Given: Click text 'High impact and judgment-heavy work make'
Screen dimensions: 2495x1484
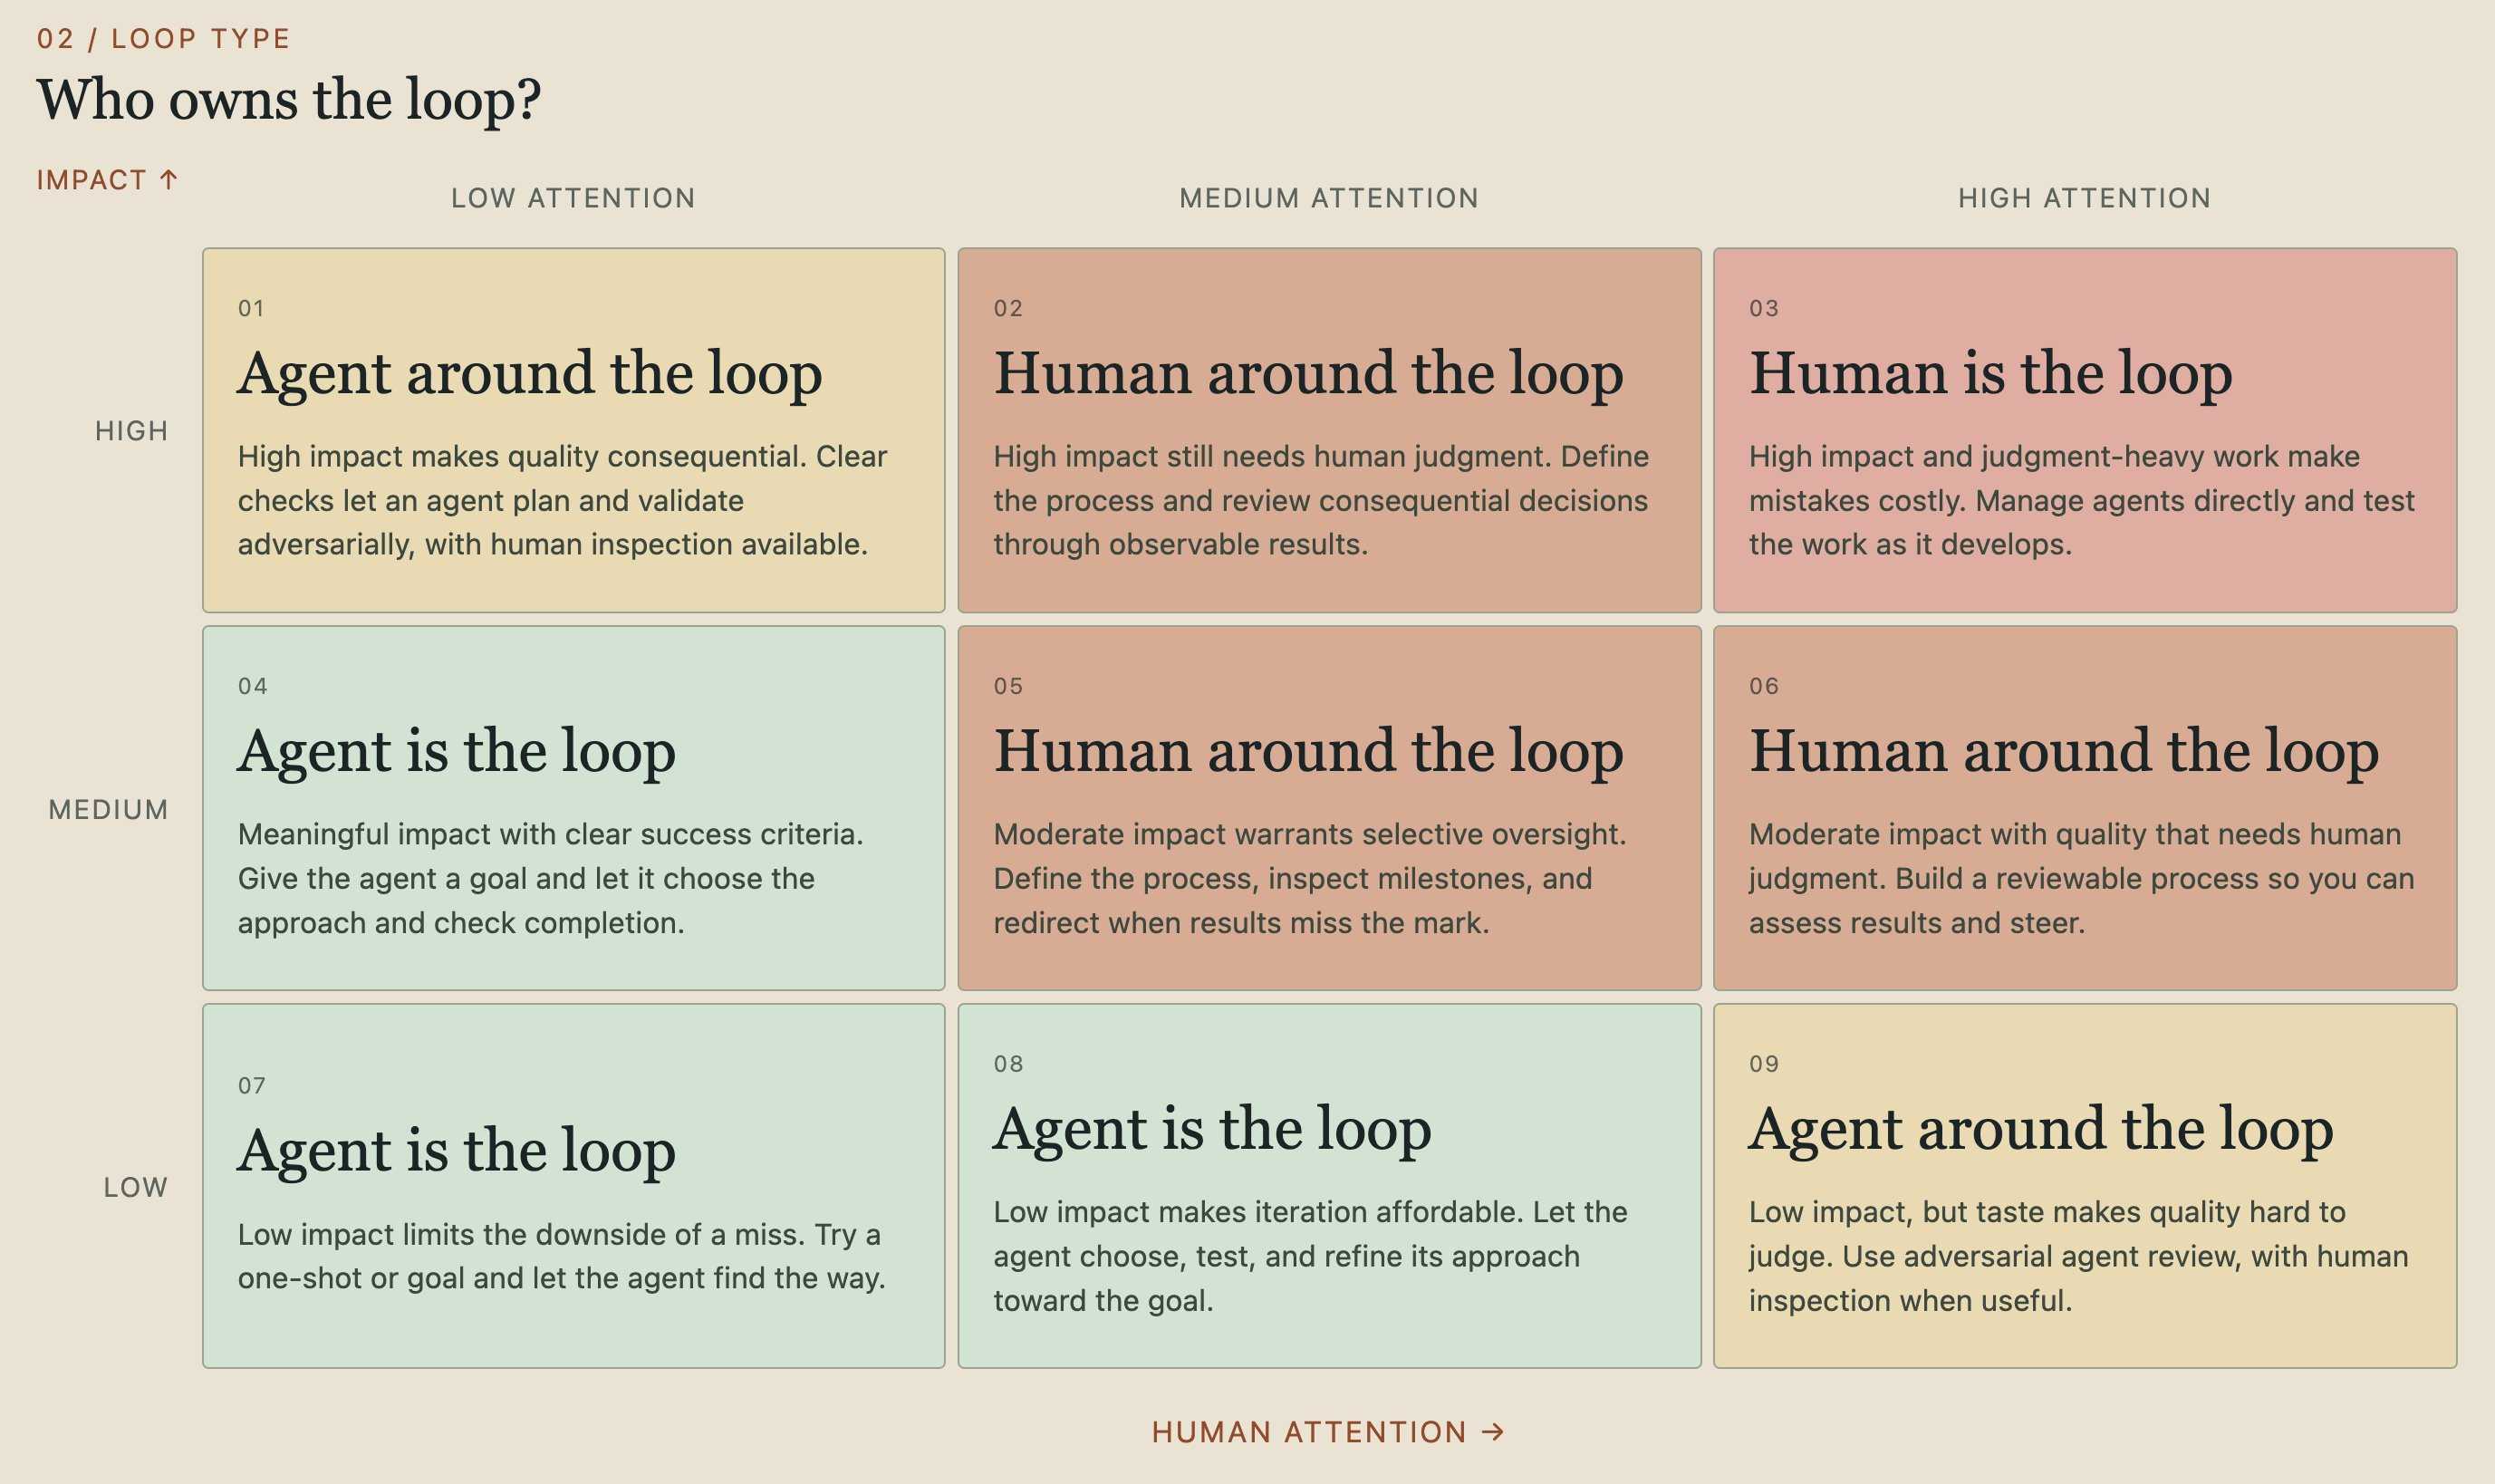Looking at the screenshot, I should (2054, 457).
